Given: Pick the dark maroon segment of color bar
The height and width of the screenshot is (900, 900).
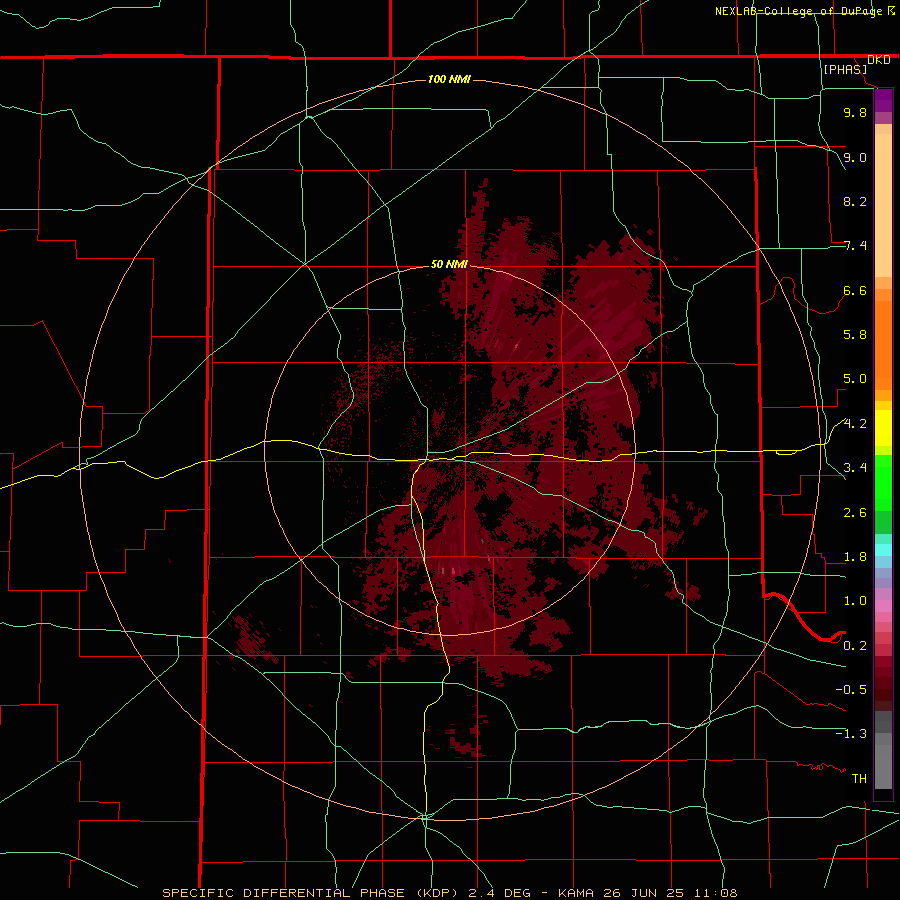Looking at the screenshot, I should (x=883, y=689).
